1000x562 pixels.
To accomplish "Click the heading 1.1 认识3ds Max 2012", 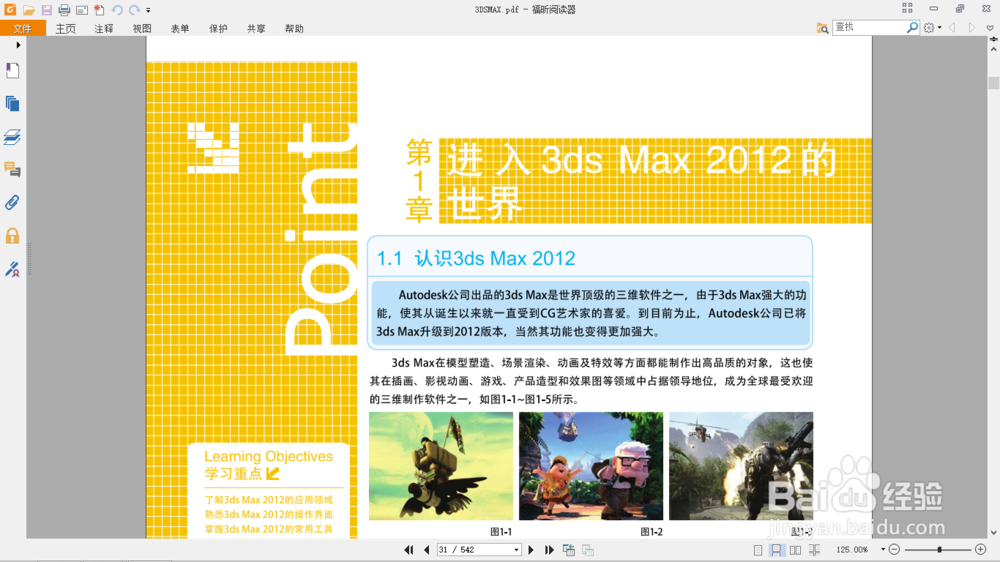I will coord(476,258).
